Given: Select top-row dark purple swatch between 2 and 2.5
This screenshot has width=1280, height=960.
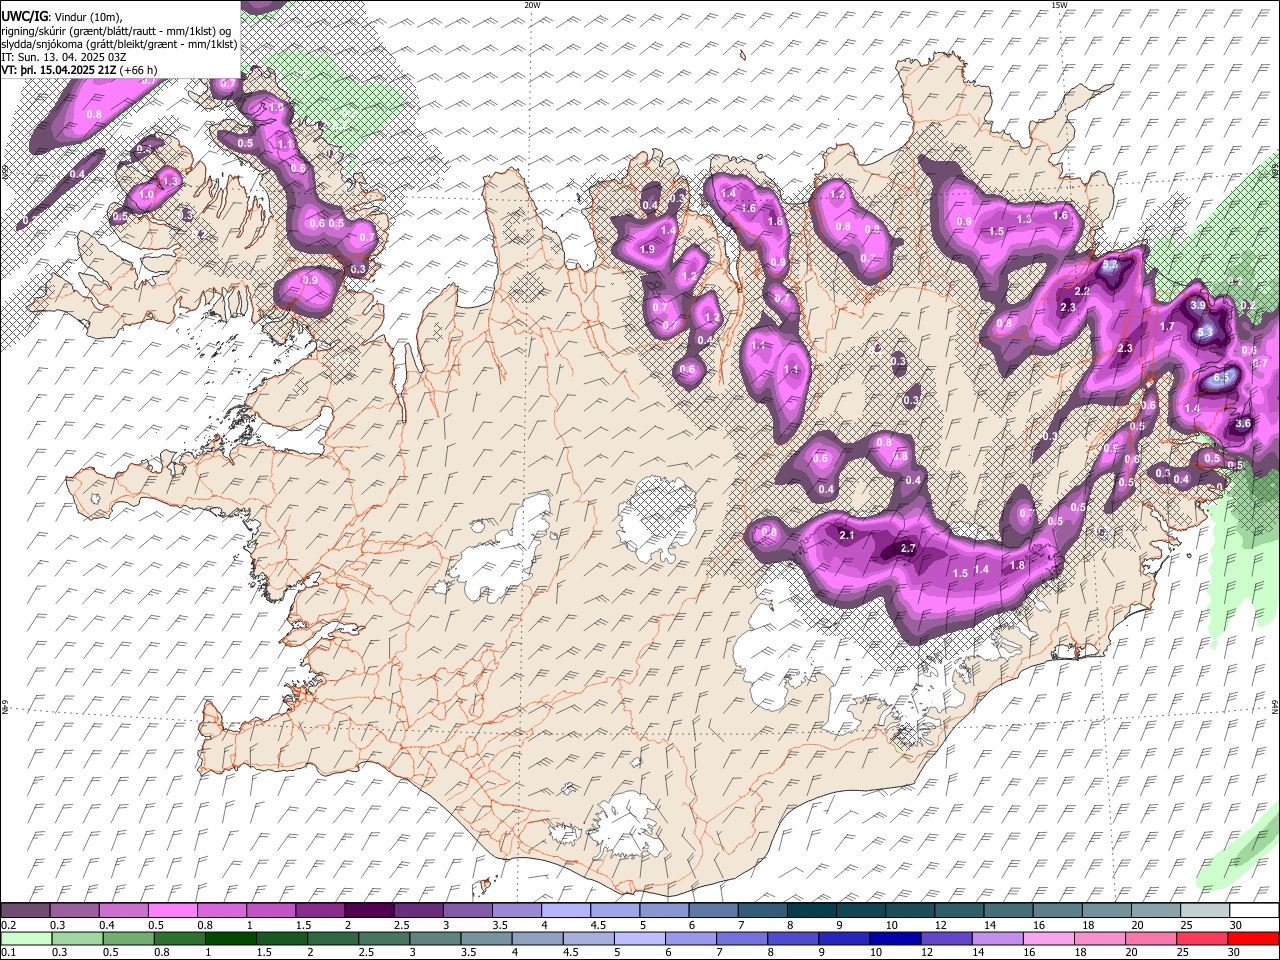Looking at the screenshot, I should point(369,910).
